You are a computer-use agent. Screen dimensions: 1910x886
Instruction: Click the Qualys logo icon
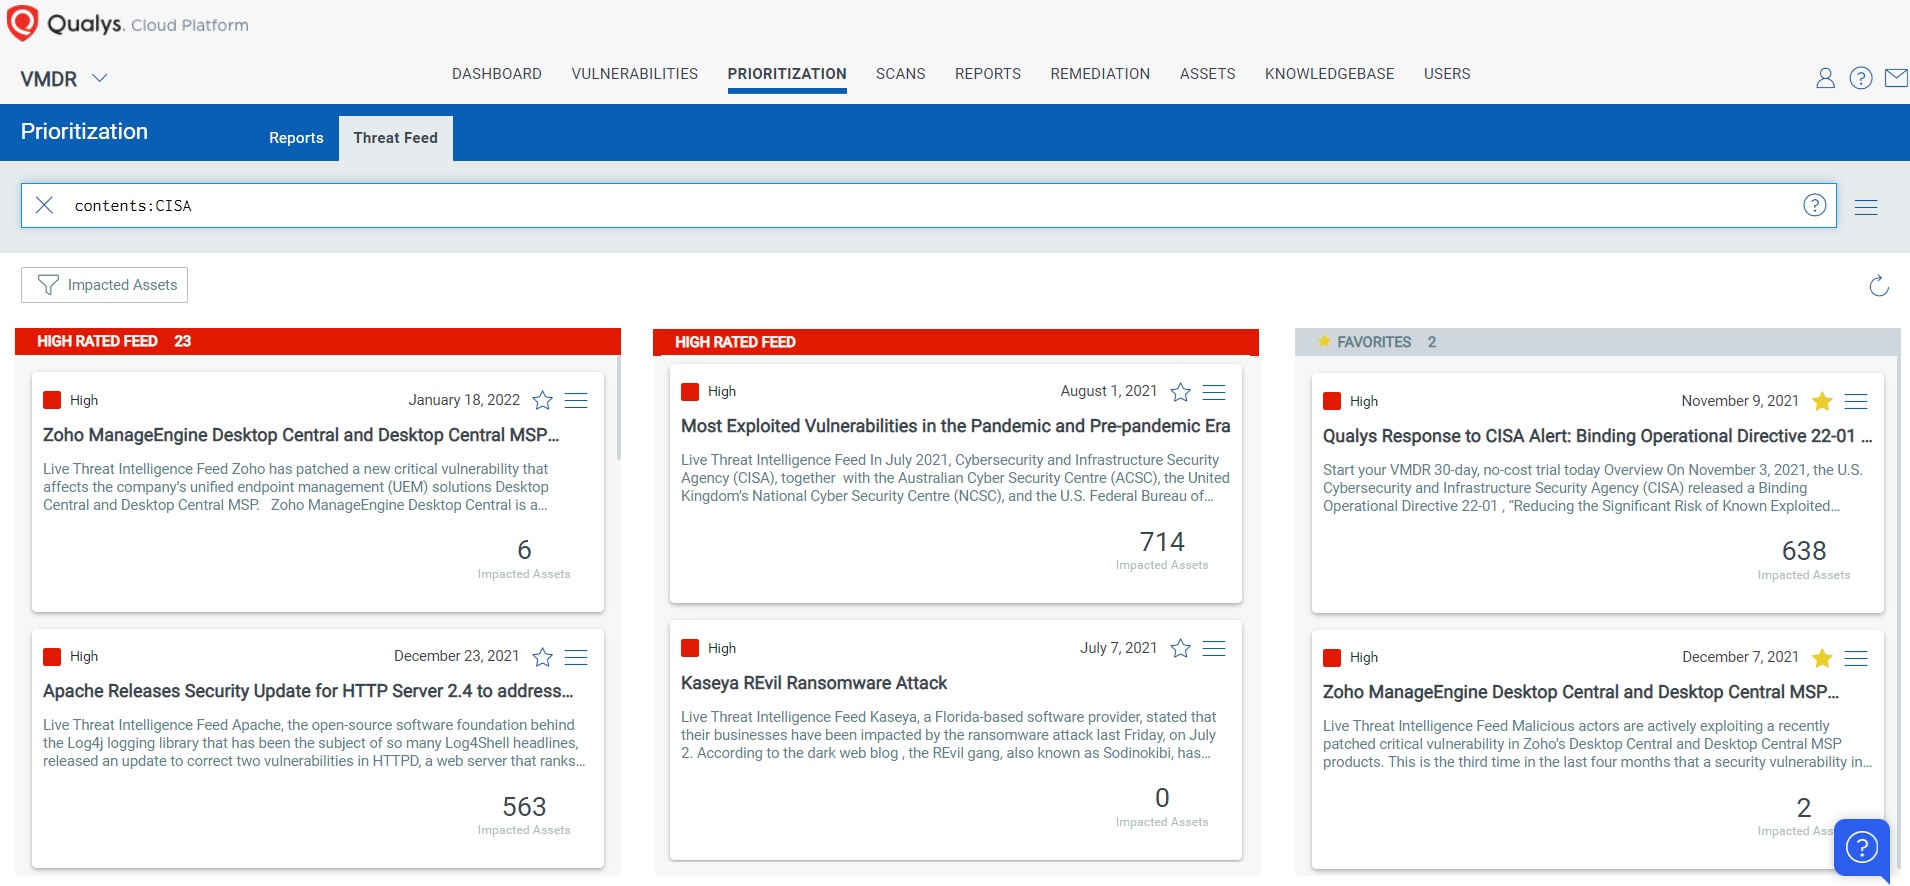pos(22,23)
